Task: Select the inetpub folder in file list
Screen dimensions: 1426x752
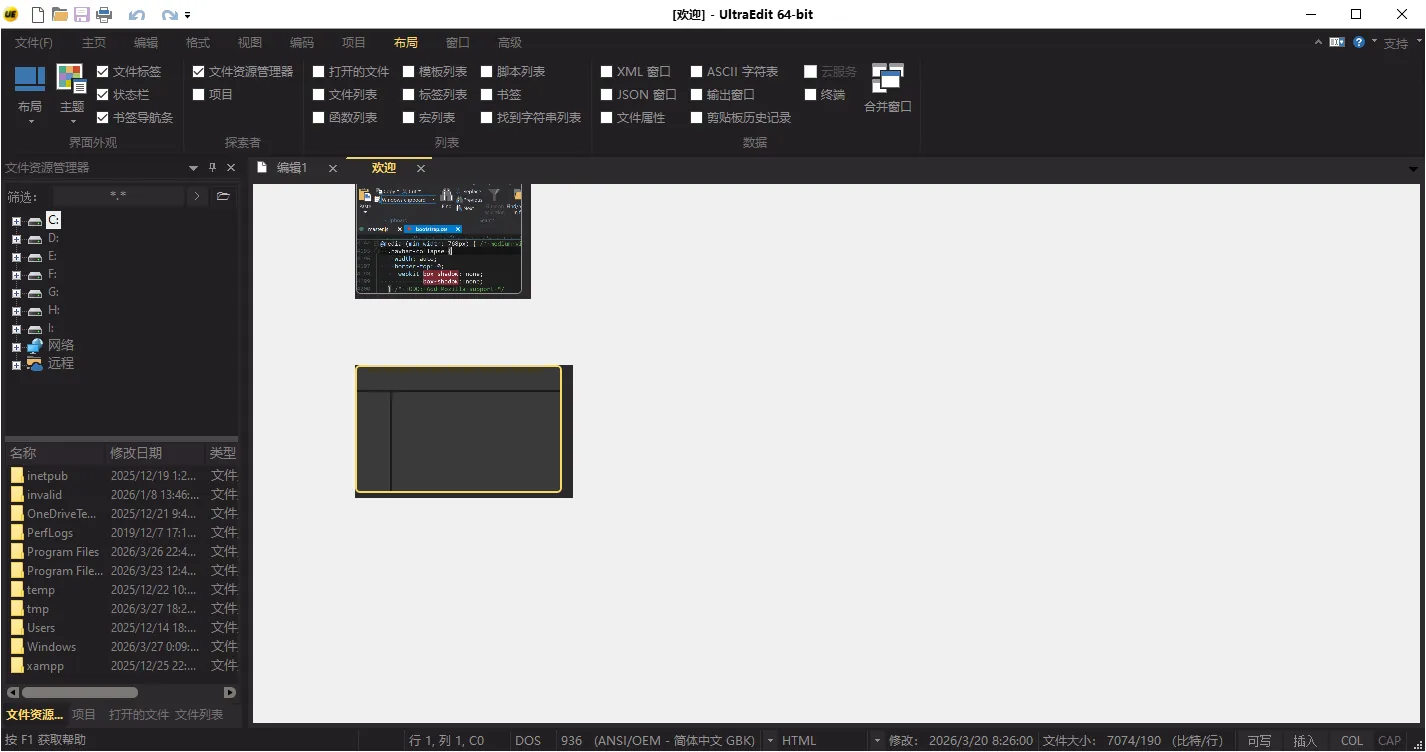Action: pyautogui.click(x=47, y=476)
